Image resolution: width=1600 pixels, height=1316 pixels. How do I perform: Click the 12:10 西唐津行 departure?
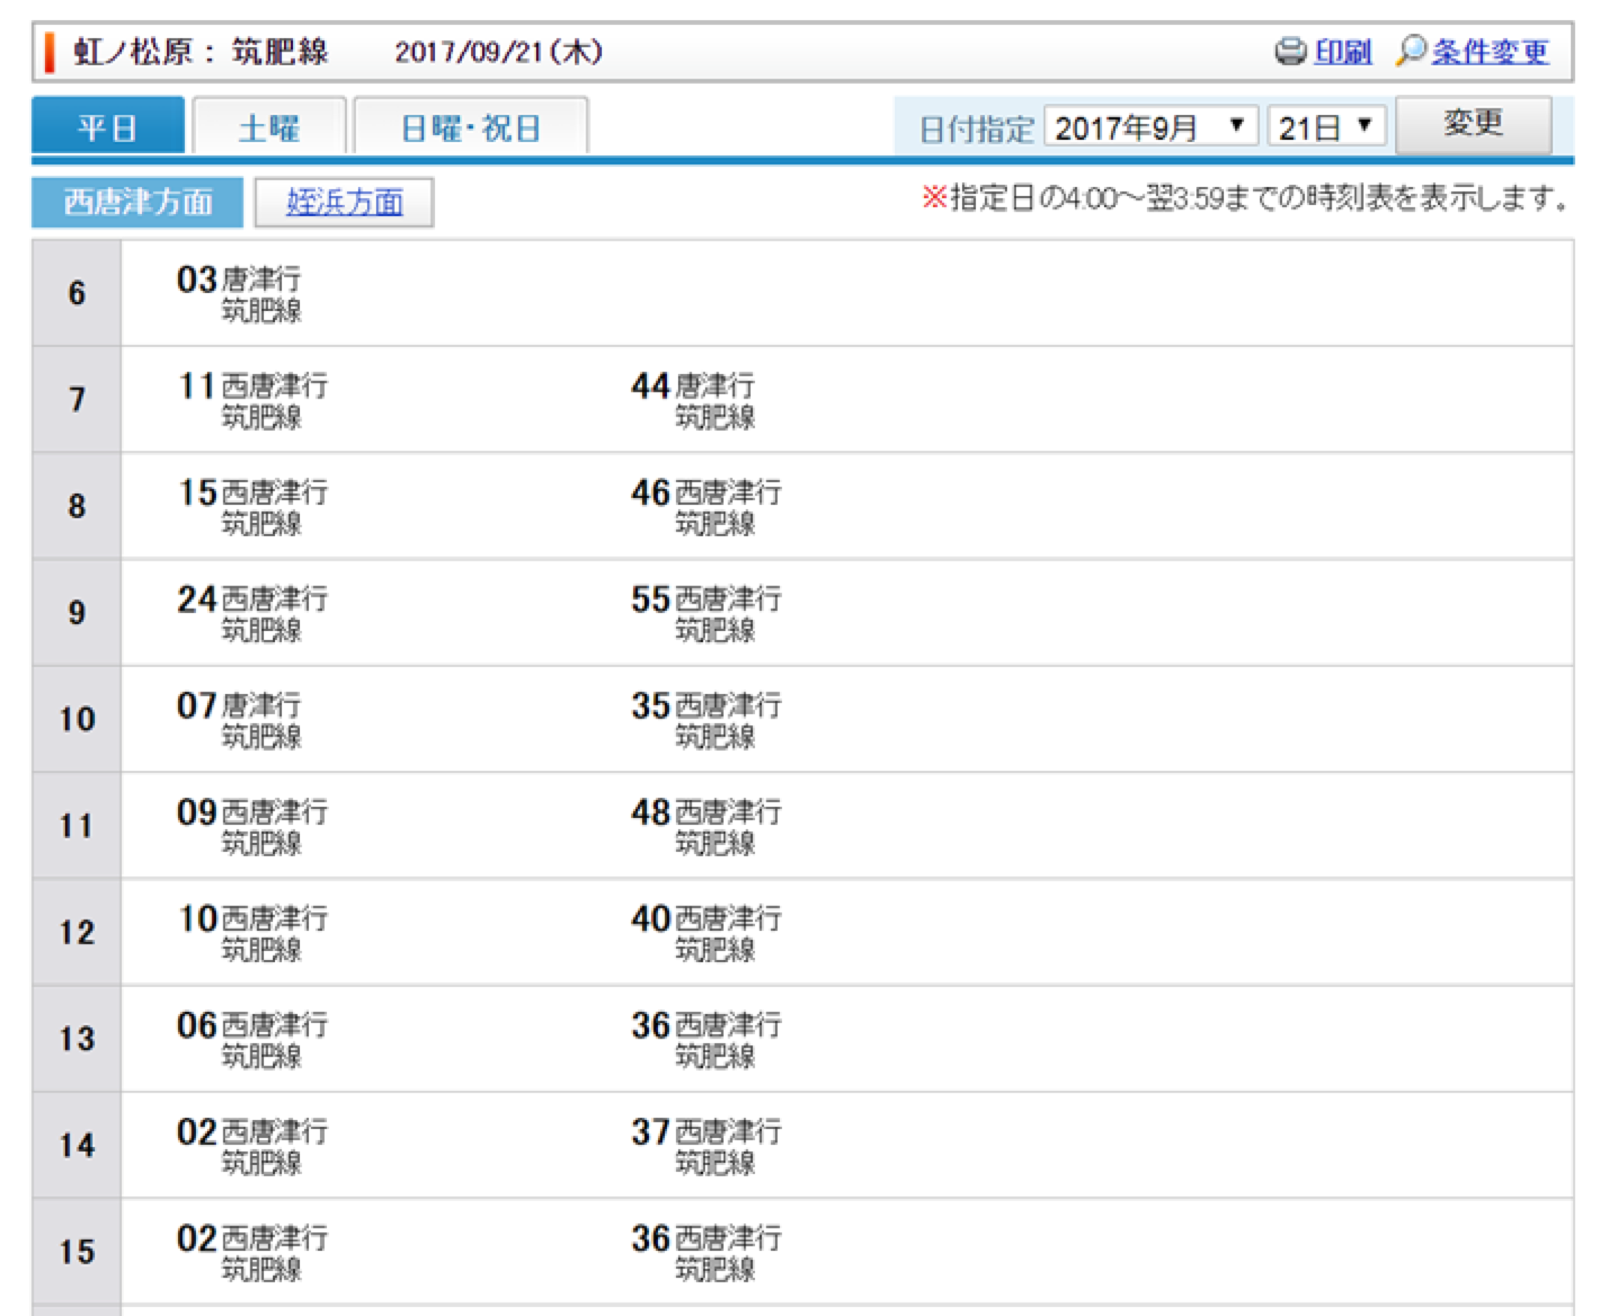click(252, 933)
